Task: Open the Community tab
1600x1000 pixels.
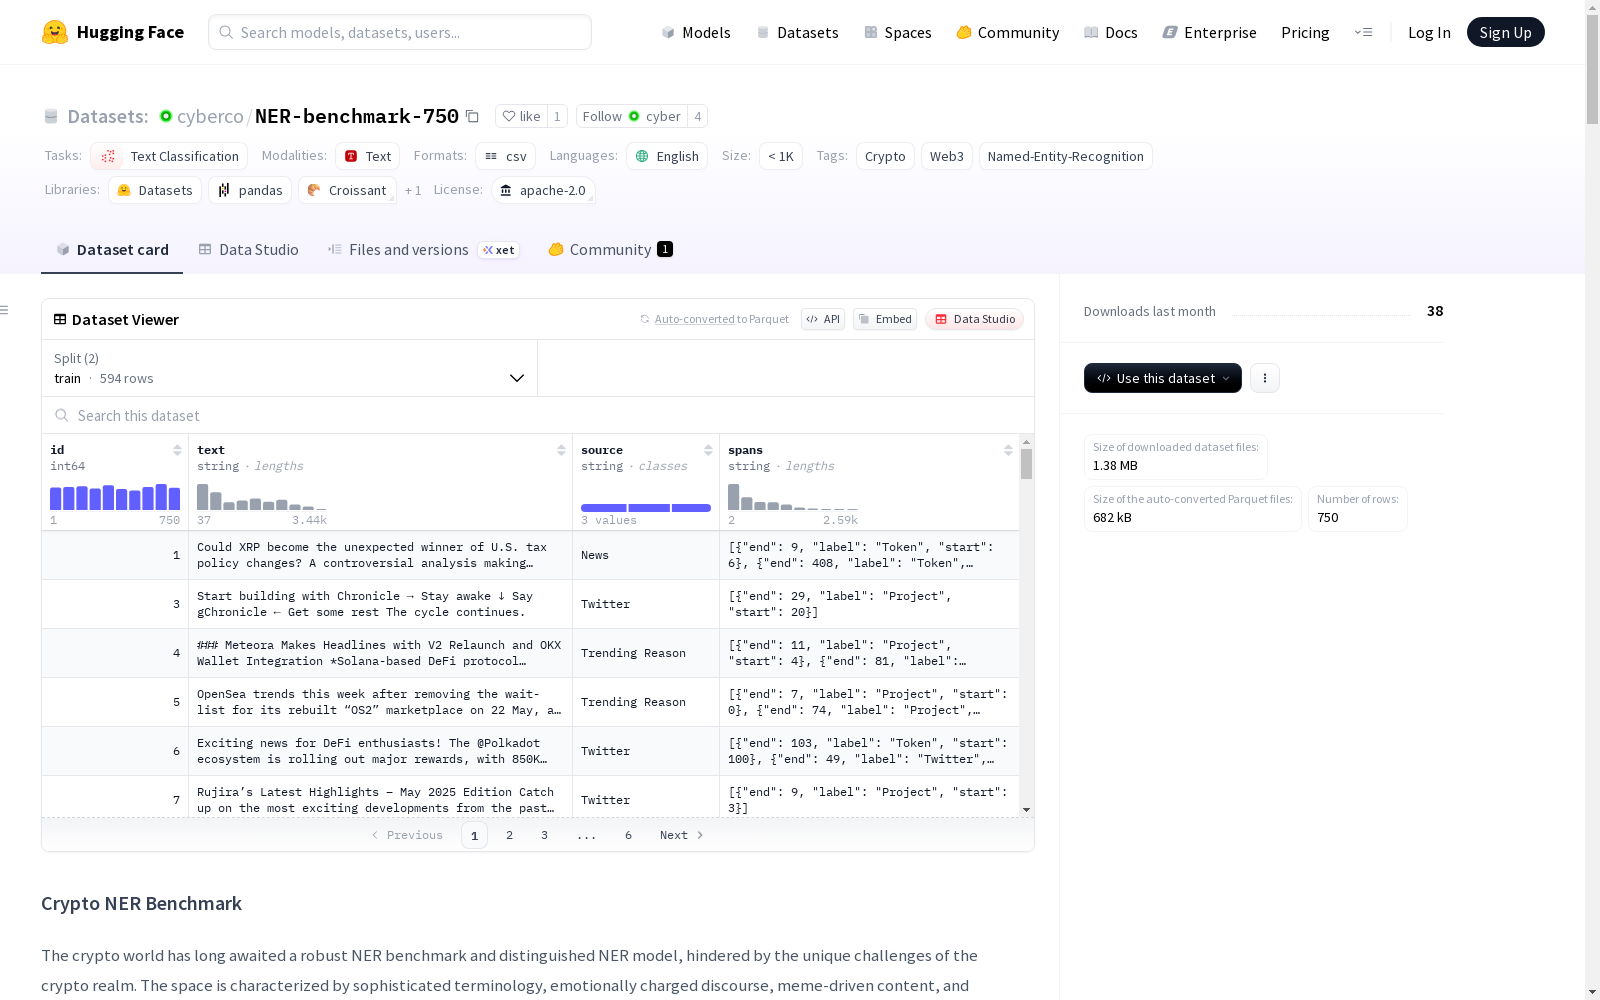Action: click(x=610, y=250)
